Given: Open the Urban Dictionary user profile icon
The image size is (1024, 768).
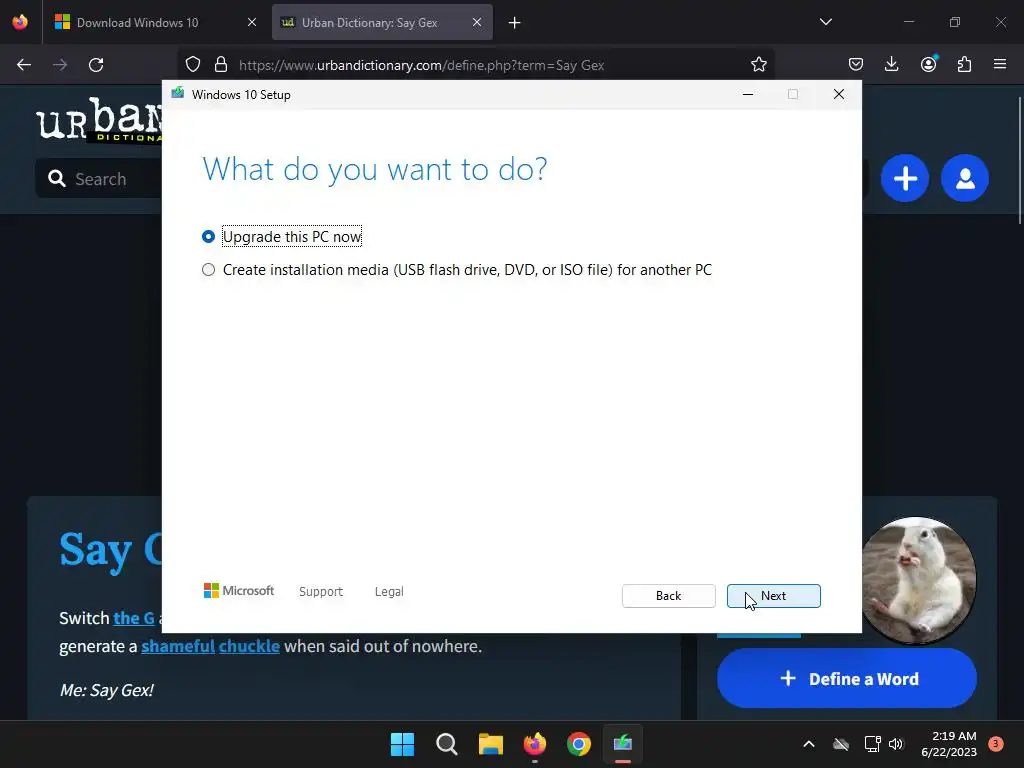Looking at the screenshot, I should tap(965, 178).
